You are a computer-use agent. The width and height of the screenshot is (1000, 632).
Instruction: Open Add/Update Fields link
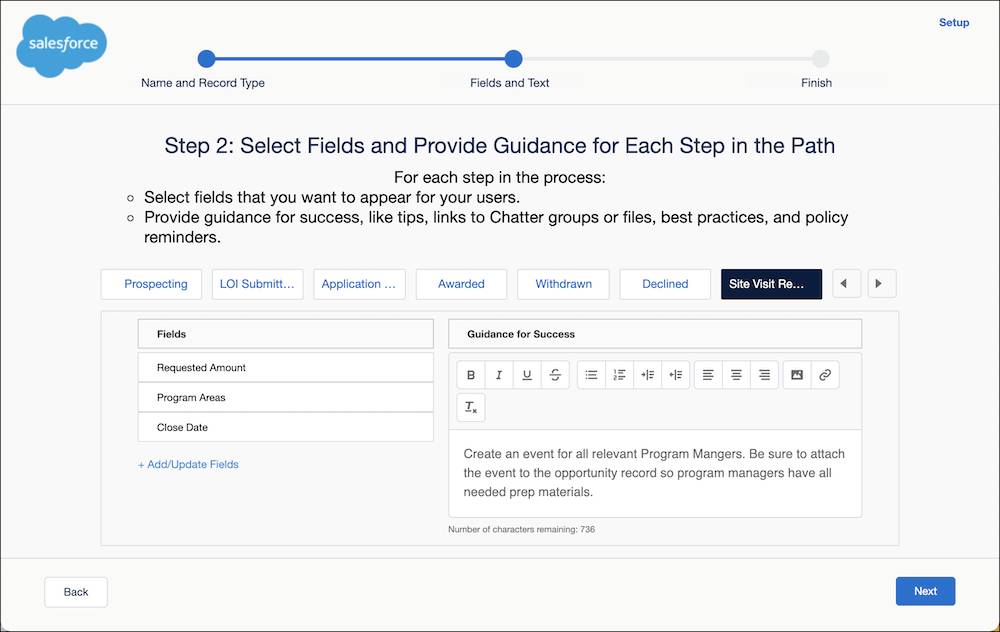click(188, 464)
